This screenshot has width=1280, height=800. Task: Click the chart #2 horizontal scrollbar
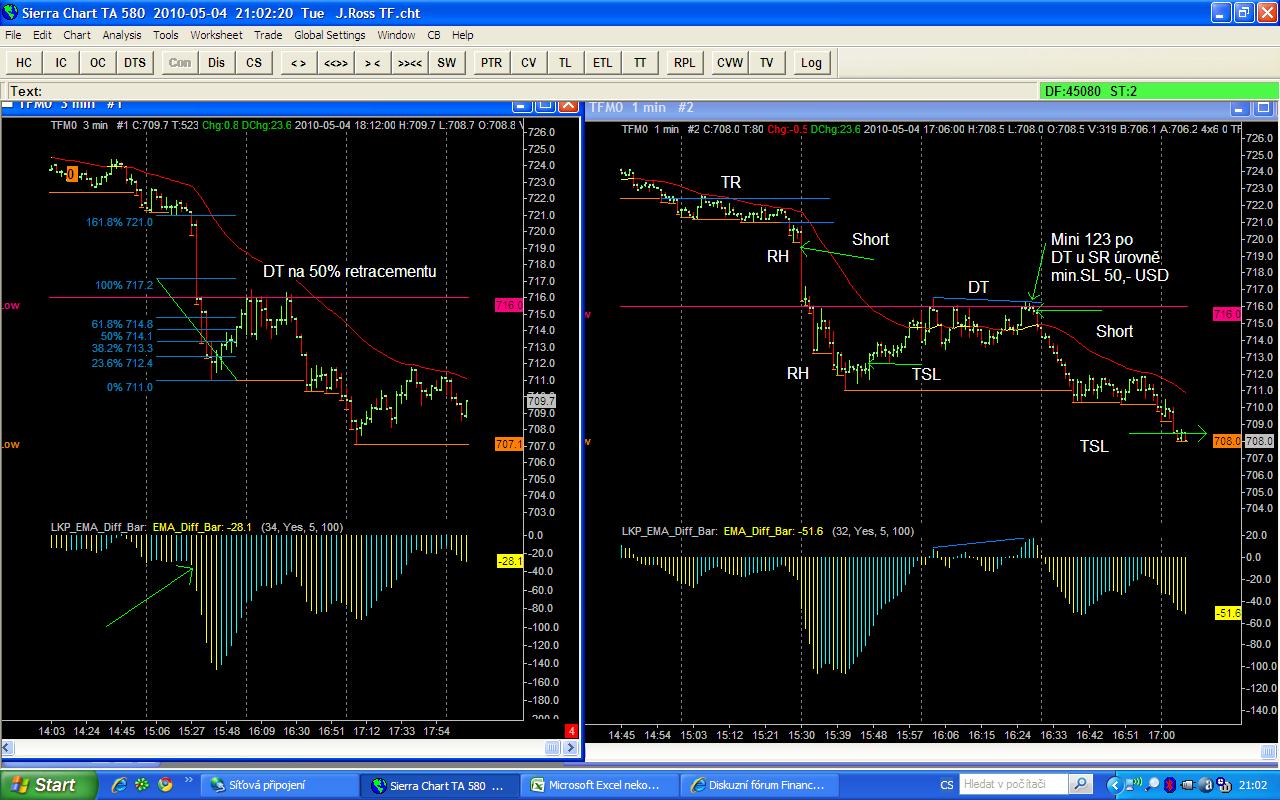(929, 751)
